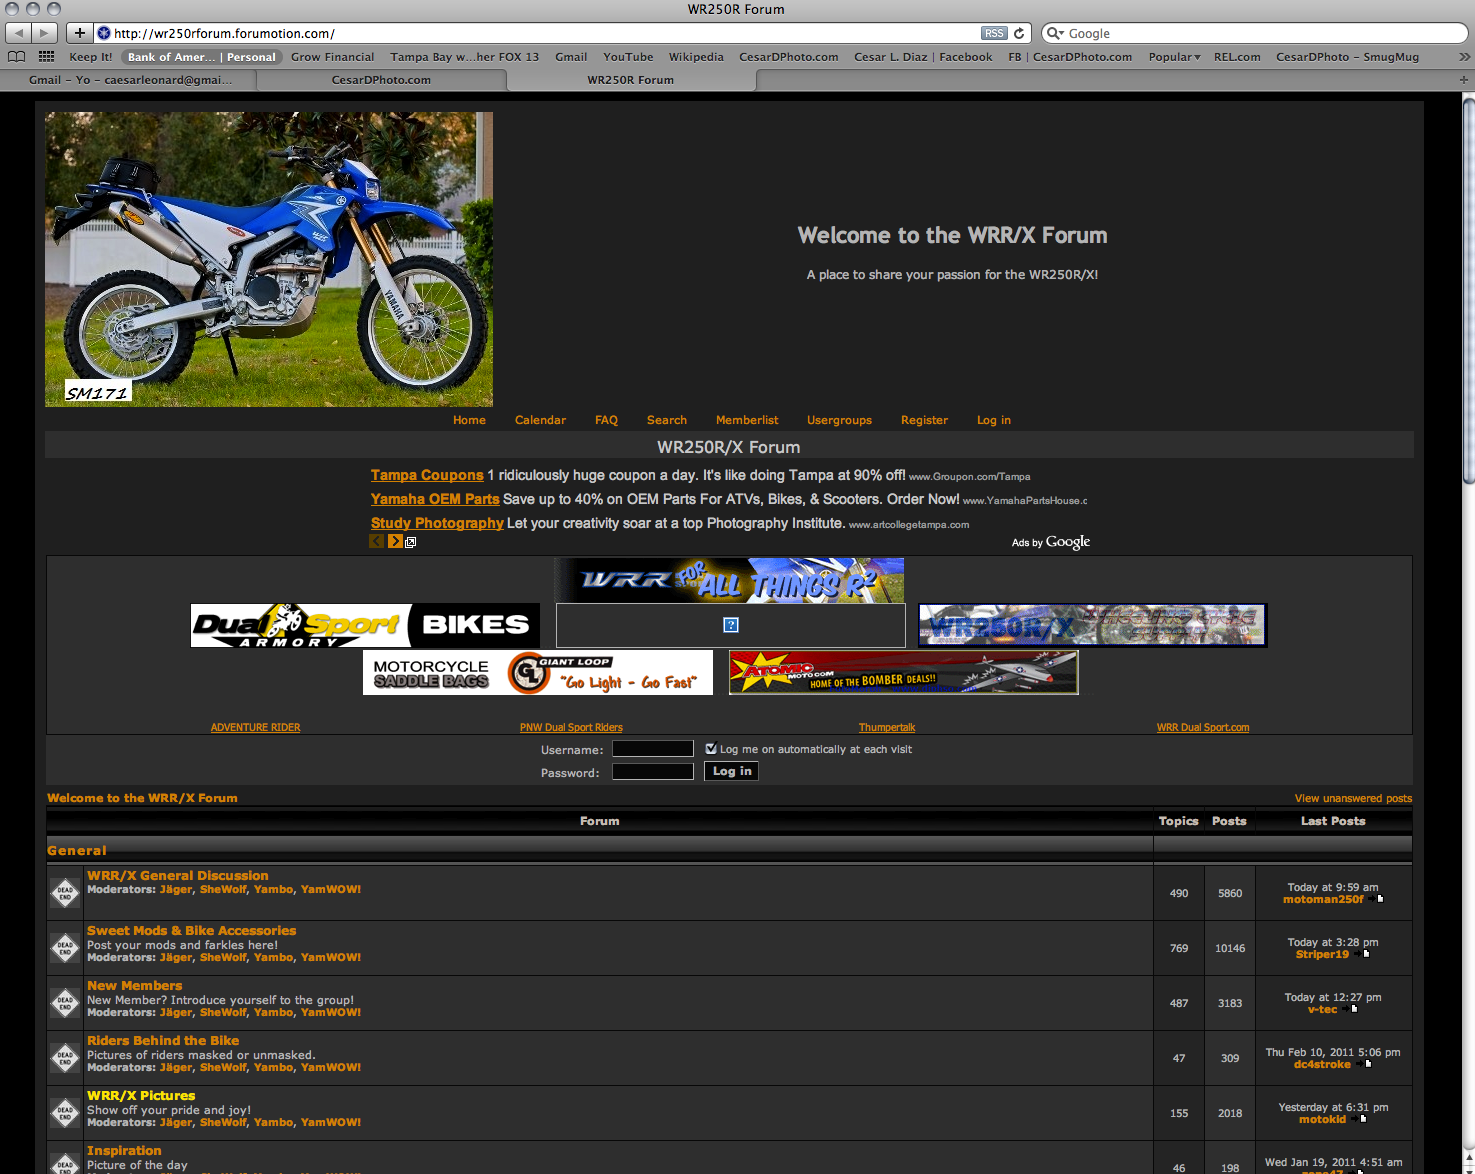1475x1174 pixels.
Task: Click the Google search magnifier icon
Action: pyautogui.click(x=1055, y=33)
